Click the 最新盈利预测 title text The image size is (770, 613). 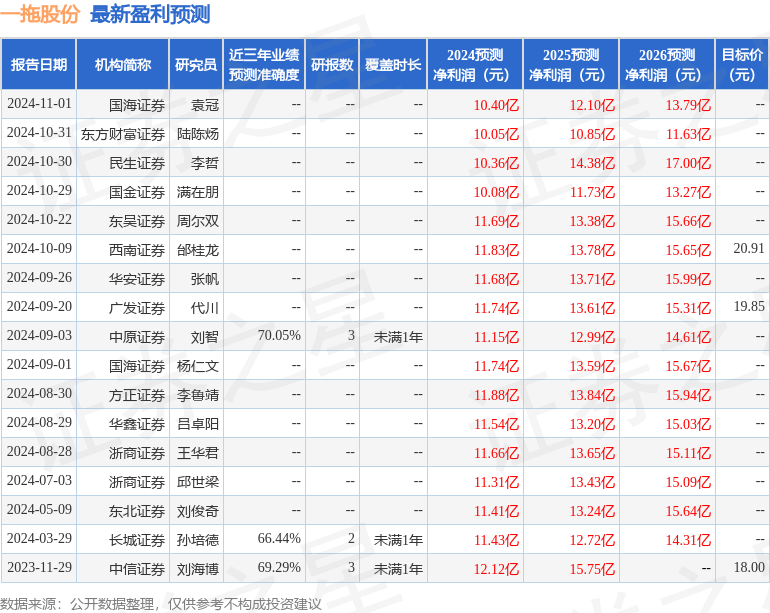pyautogui.click(x=150, y=14)
